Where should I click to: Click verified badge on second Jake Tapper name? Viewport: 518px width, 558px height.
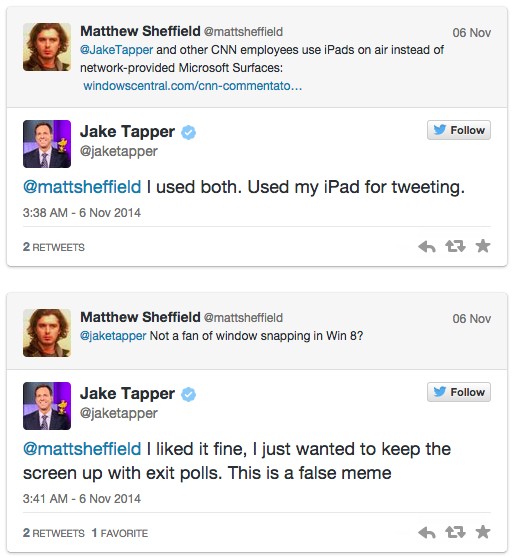pos(189,394)
